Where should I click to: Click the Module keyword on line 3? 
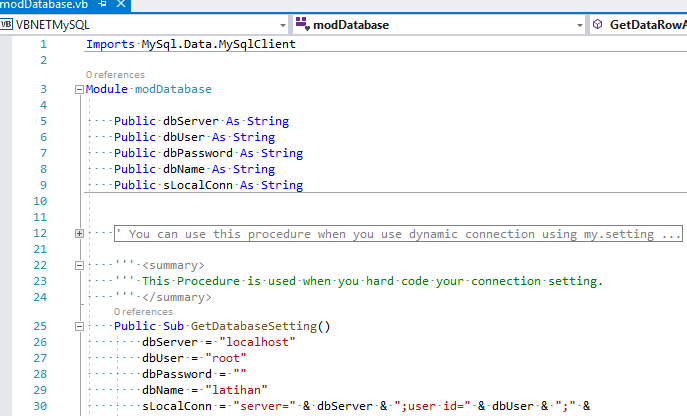tap(106, 89)
